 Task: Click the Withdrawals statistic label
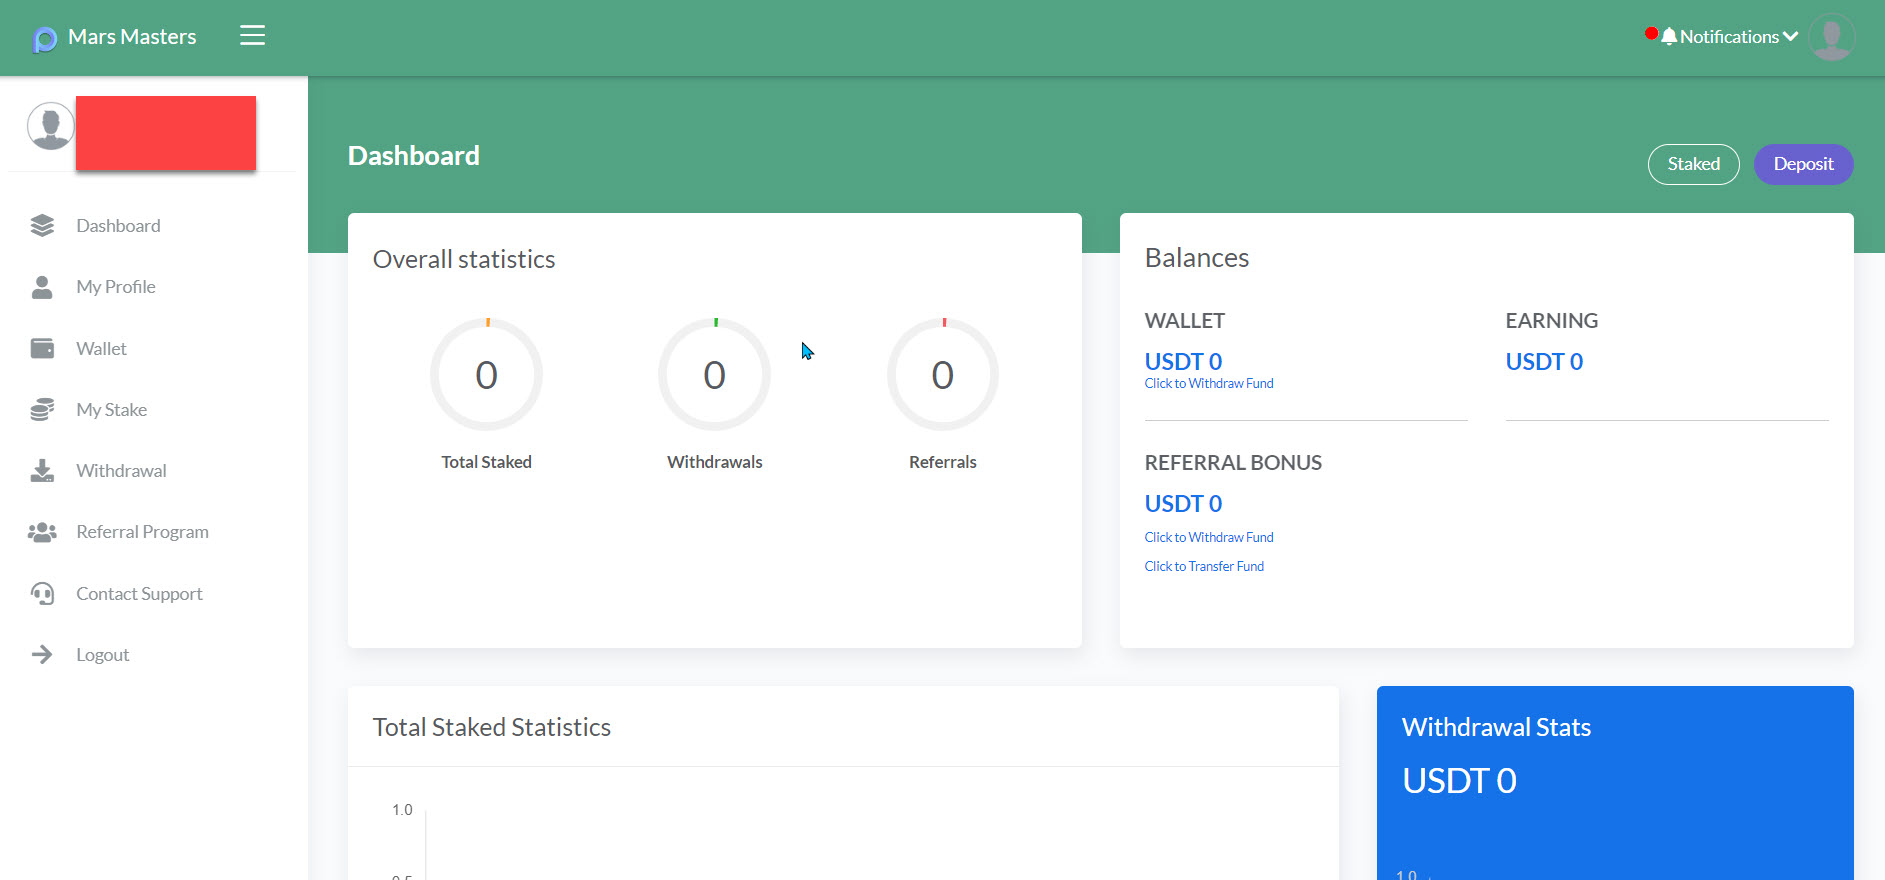714,462
